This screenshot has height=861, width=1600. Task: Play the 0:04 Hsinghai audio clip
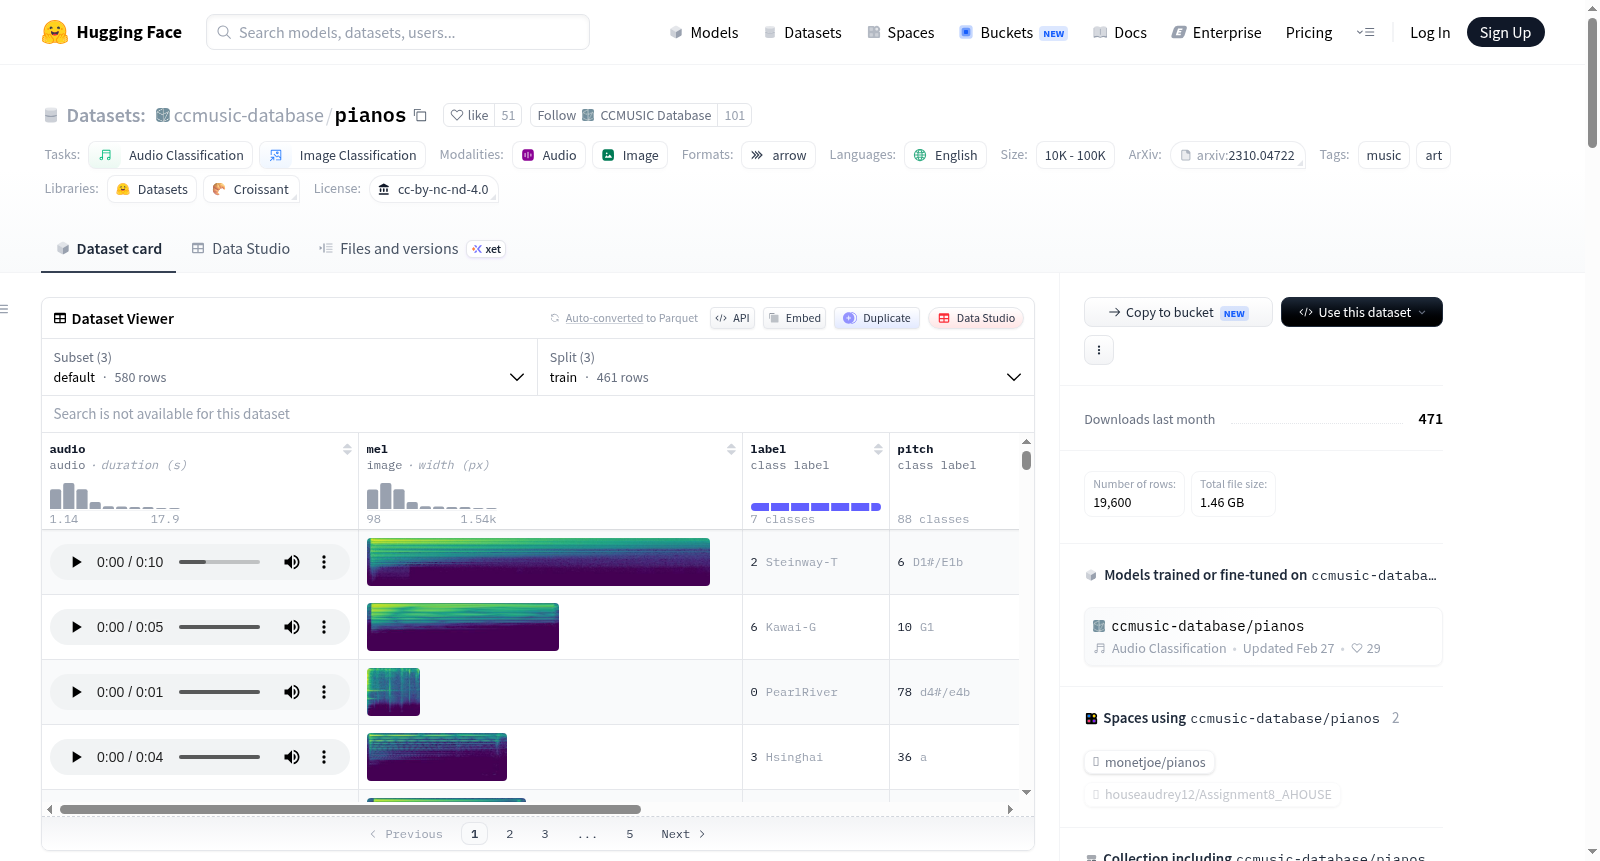point(76,757)
